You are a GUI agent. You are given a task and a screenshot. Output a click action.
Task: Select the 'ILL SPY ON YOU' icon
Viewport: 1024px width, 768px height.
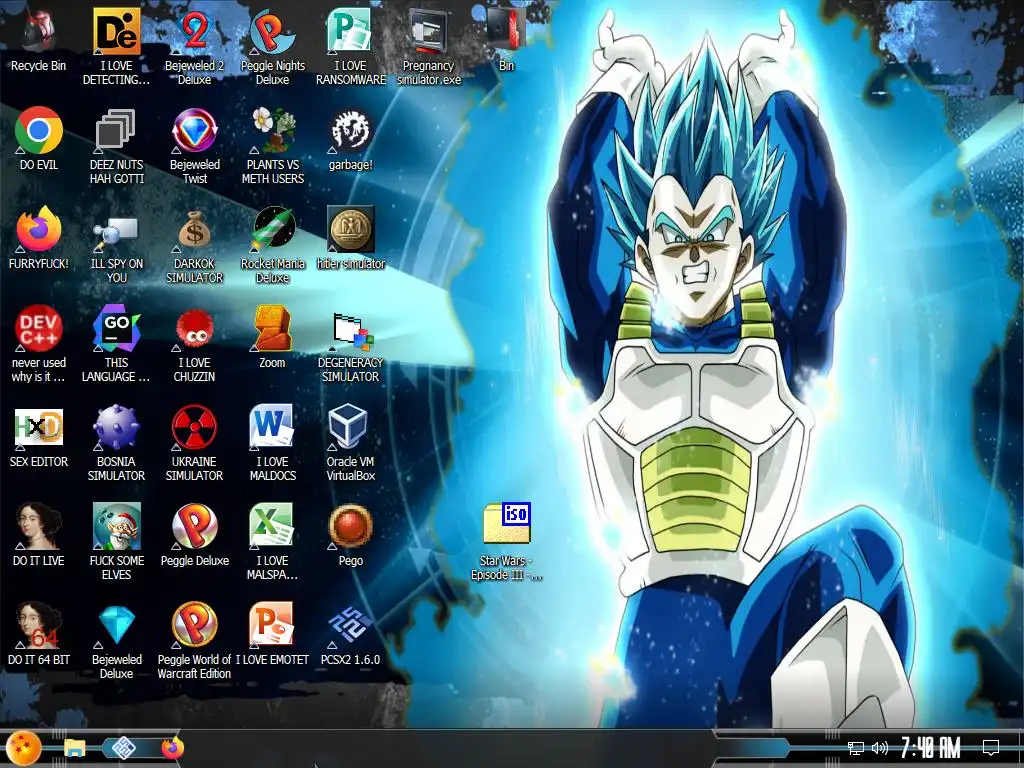point(116,231)
